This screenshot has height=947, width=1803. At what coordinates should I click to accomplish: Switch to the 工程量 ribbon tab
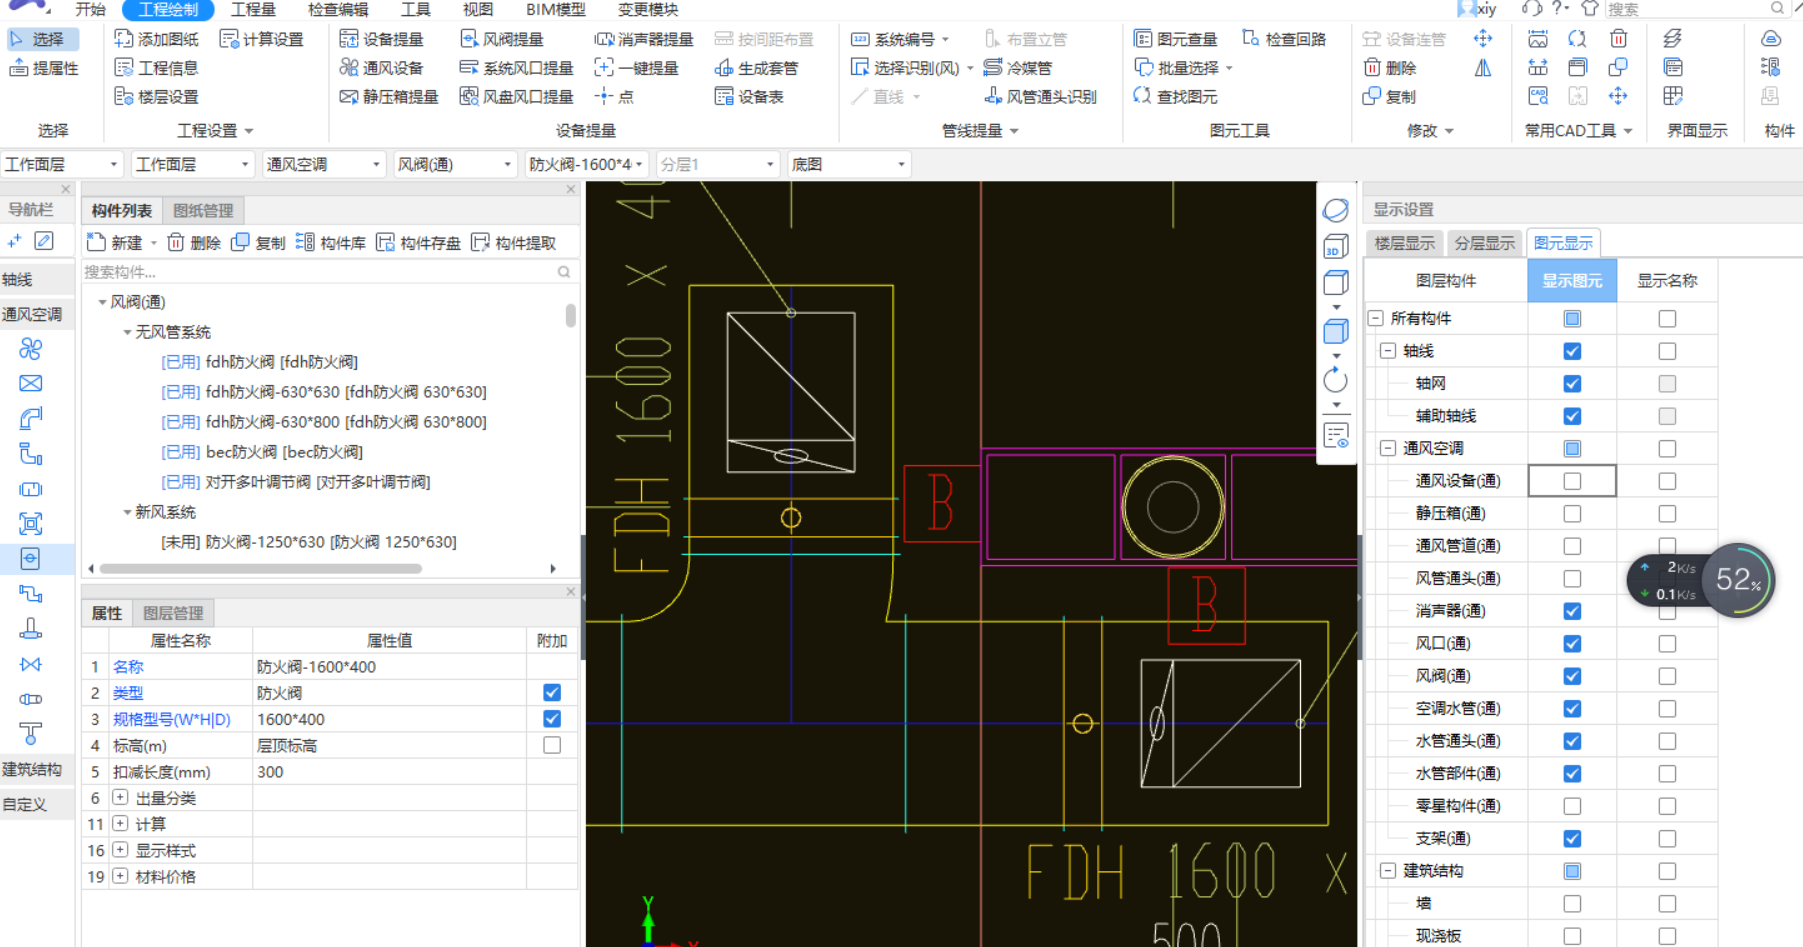tap(253, 10)
